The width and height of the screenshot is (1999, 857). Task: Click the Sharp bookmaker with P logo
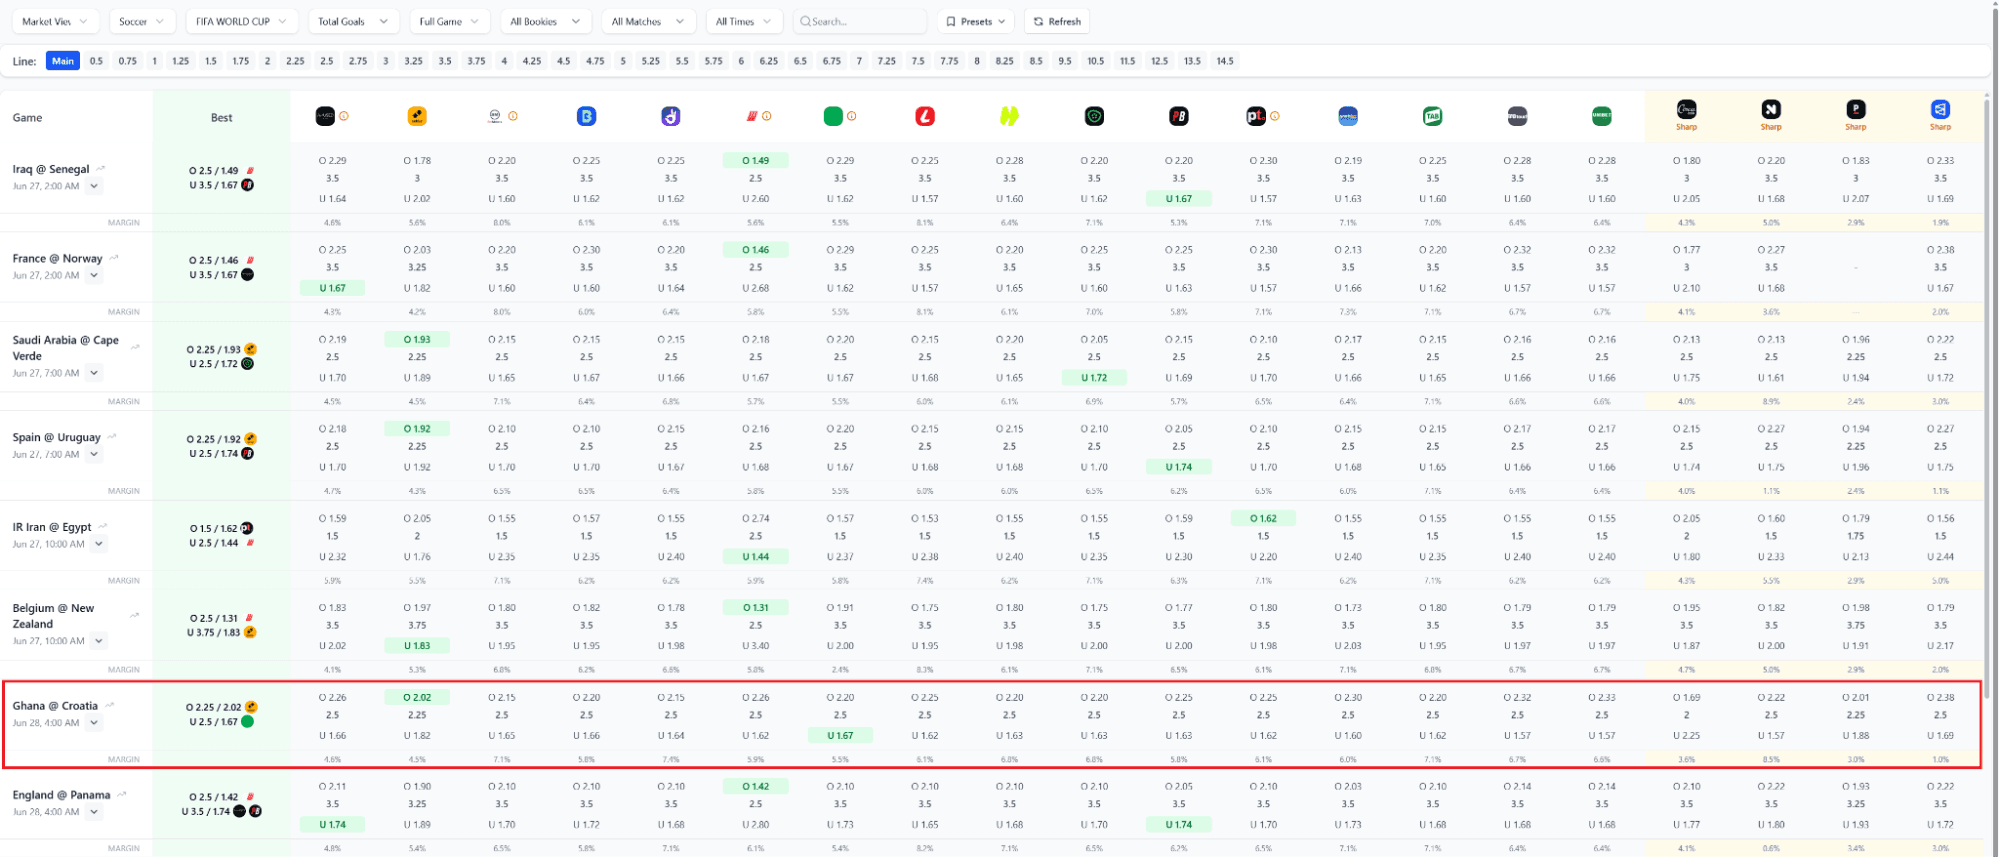[1856, 110]
